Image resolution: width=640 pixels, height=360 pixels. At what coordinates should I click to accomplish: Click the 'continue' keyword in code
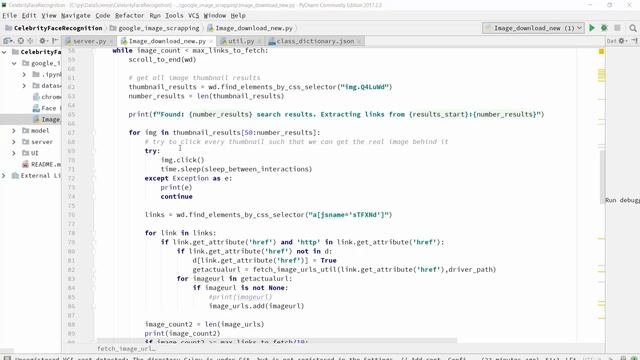176,196
